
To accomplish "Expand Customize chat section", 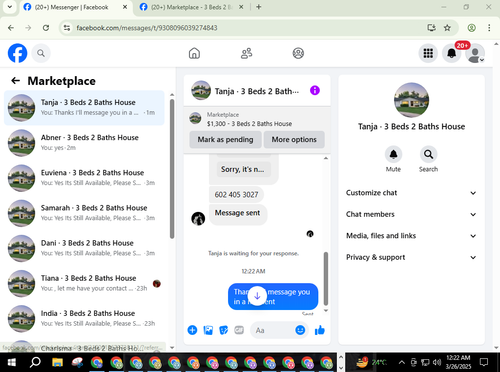I will tap(411, 193).
